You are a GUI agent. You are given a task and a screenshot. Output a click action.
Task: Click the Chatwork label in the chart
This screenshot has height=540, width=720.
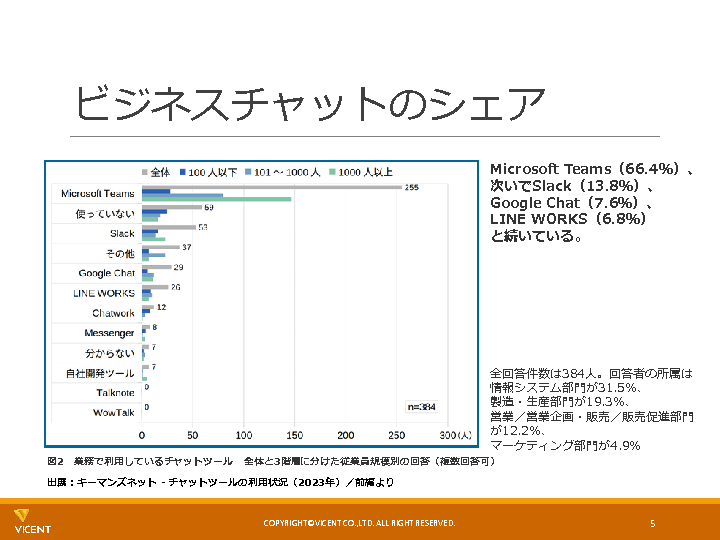(x=112, y=313)
